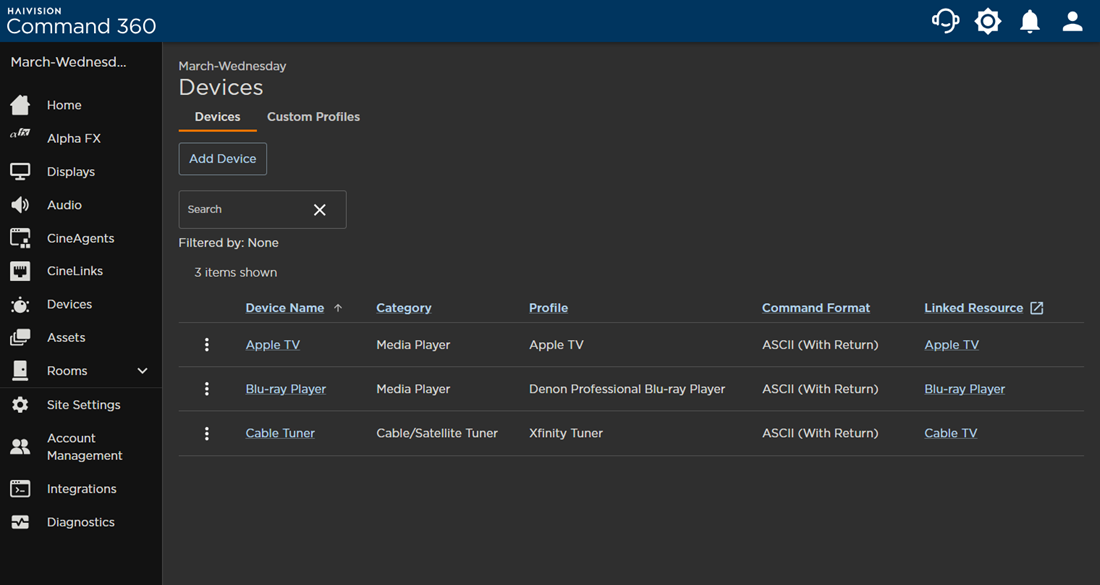This screenshot has height=585, width=1100.
Task: Open CineLinks in sidebar
Action: click(x=74, y=271)
